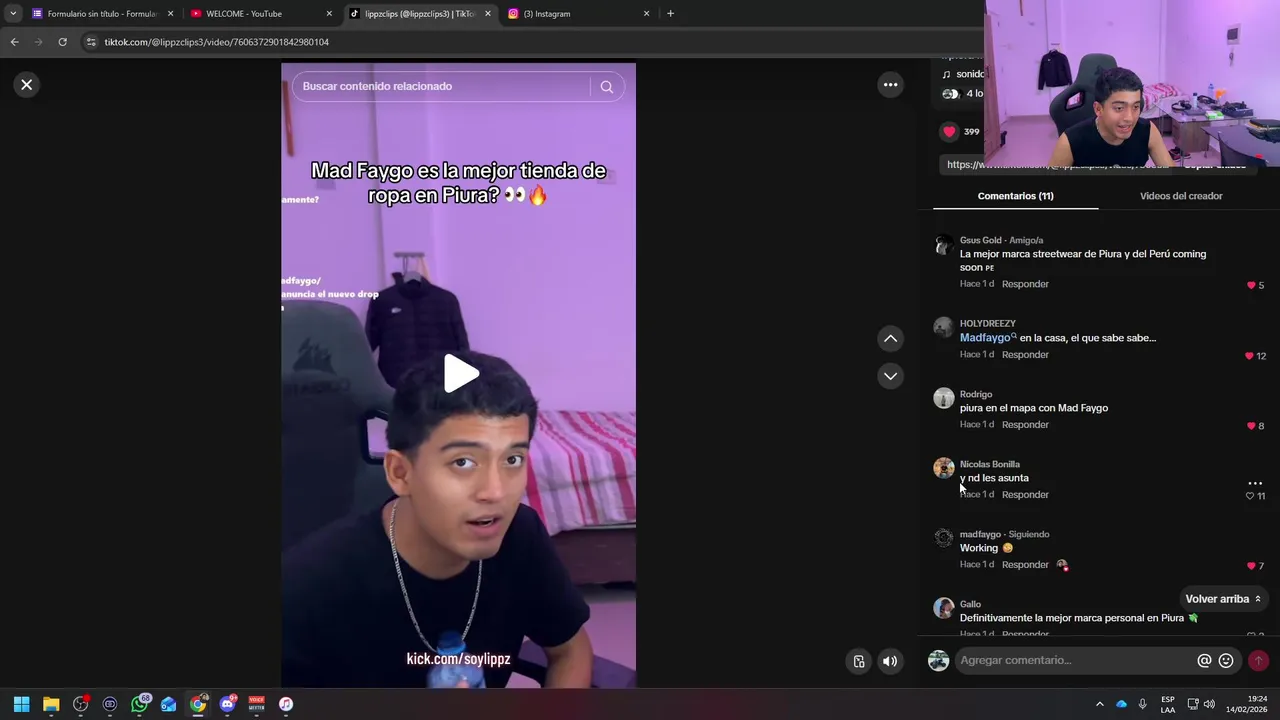Image resolution: width=1280 pixels, height=720 pixels.
Task: Open the Chrome tab search dropdown
Action: coord(13,14)
